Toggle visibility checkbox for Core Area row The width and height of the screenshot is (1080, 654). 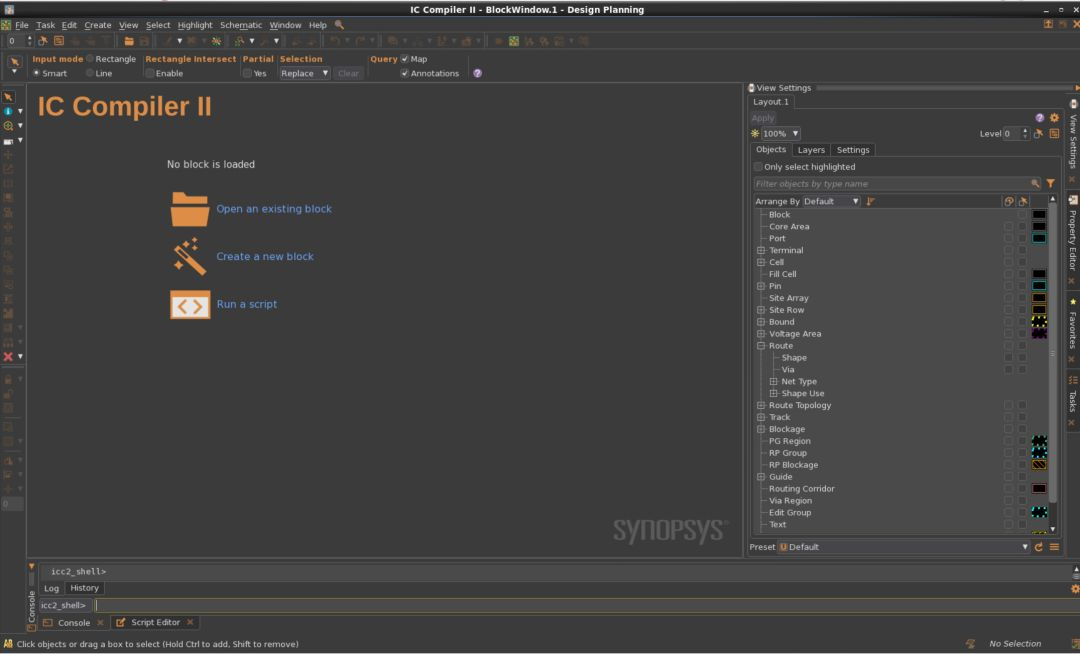point(1008,226)
